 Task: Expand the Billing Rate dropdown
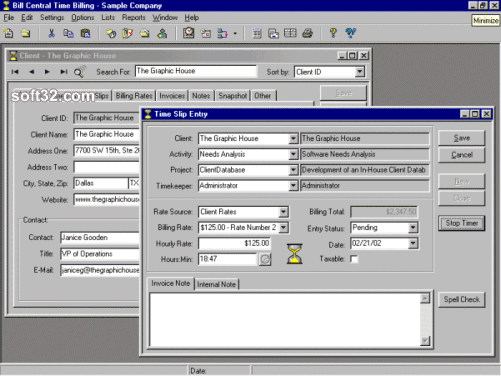point(283,228)
